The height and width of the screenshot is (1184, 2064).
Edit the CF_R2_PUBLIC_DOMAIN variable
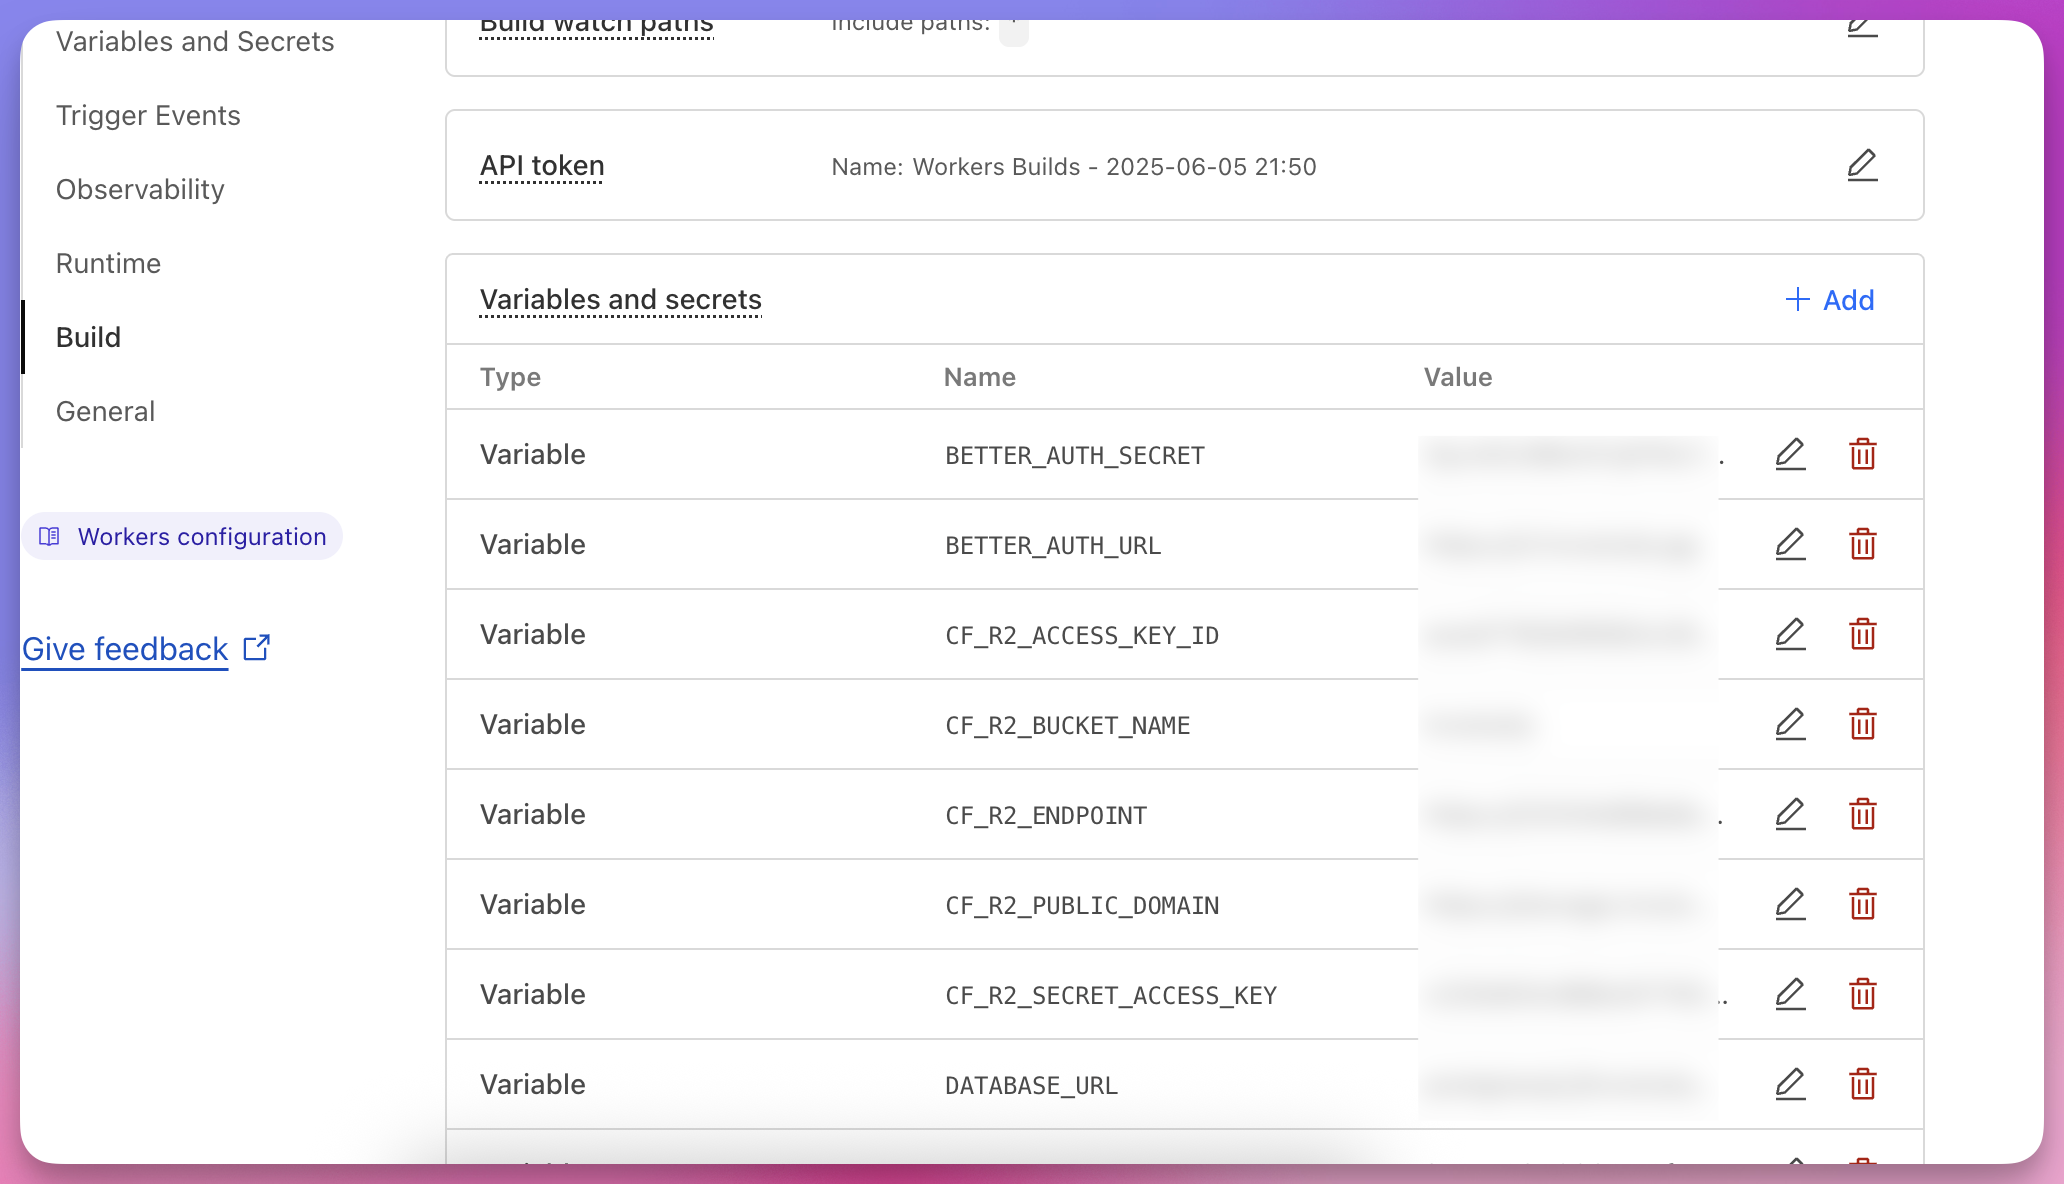[x=1790, y=904]
